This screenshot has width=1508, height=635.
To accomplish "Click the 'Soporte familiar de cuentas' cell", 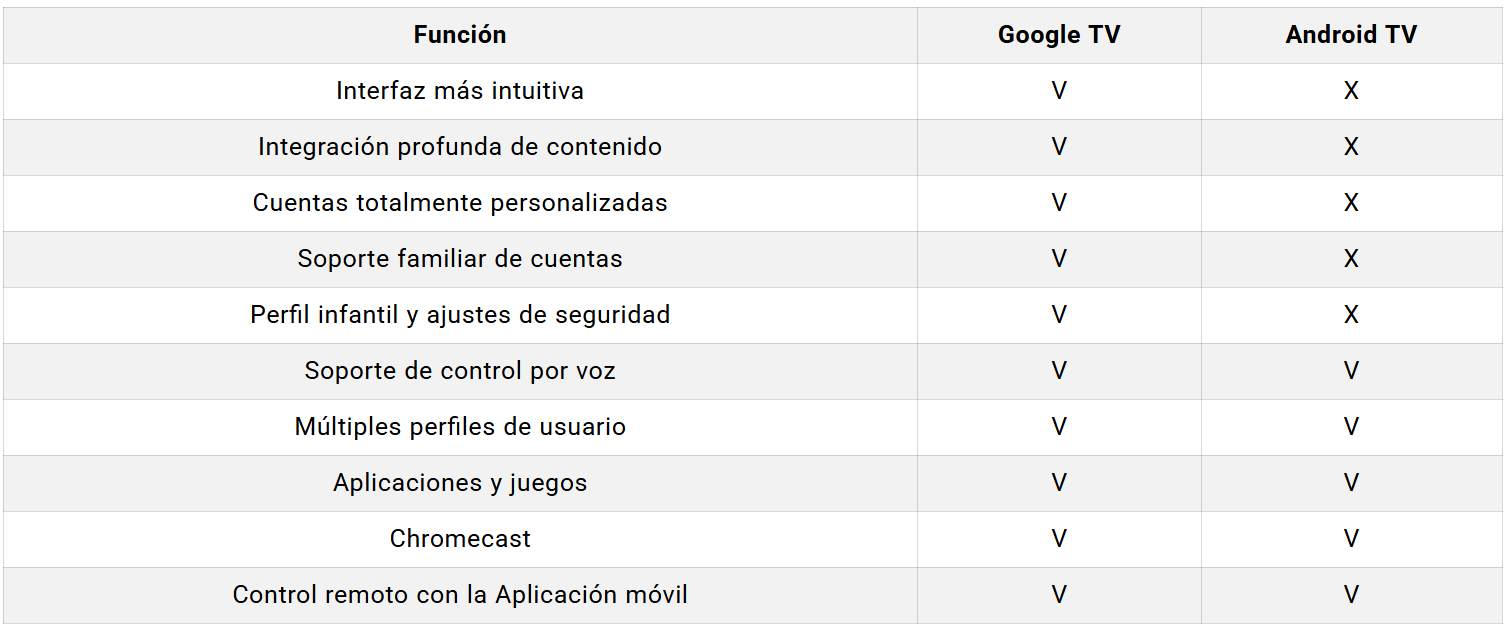I will click(460, 259).
